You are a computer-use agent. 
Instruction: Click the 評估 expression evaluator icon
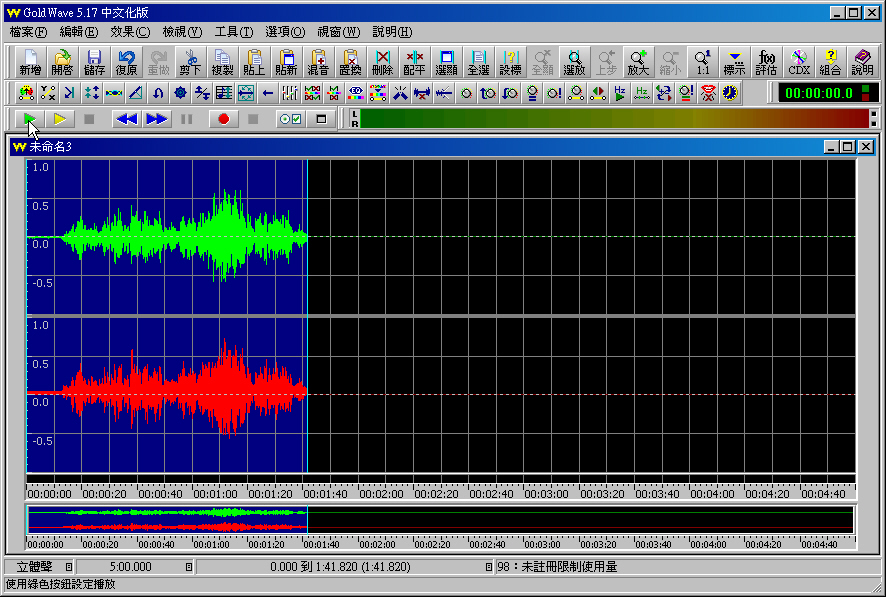coord(767,63)
